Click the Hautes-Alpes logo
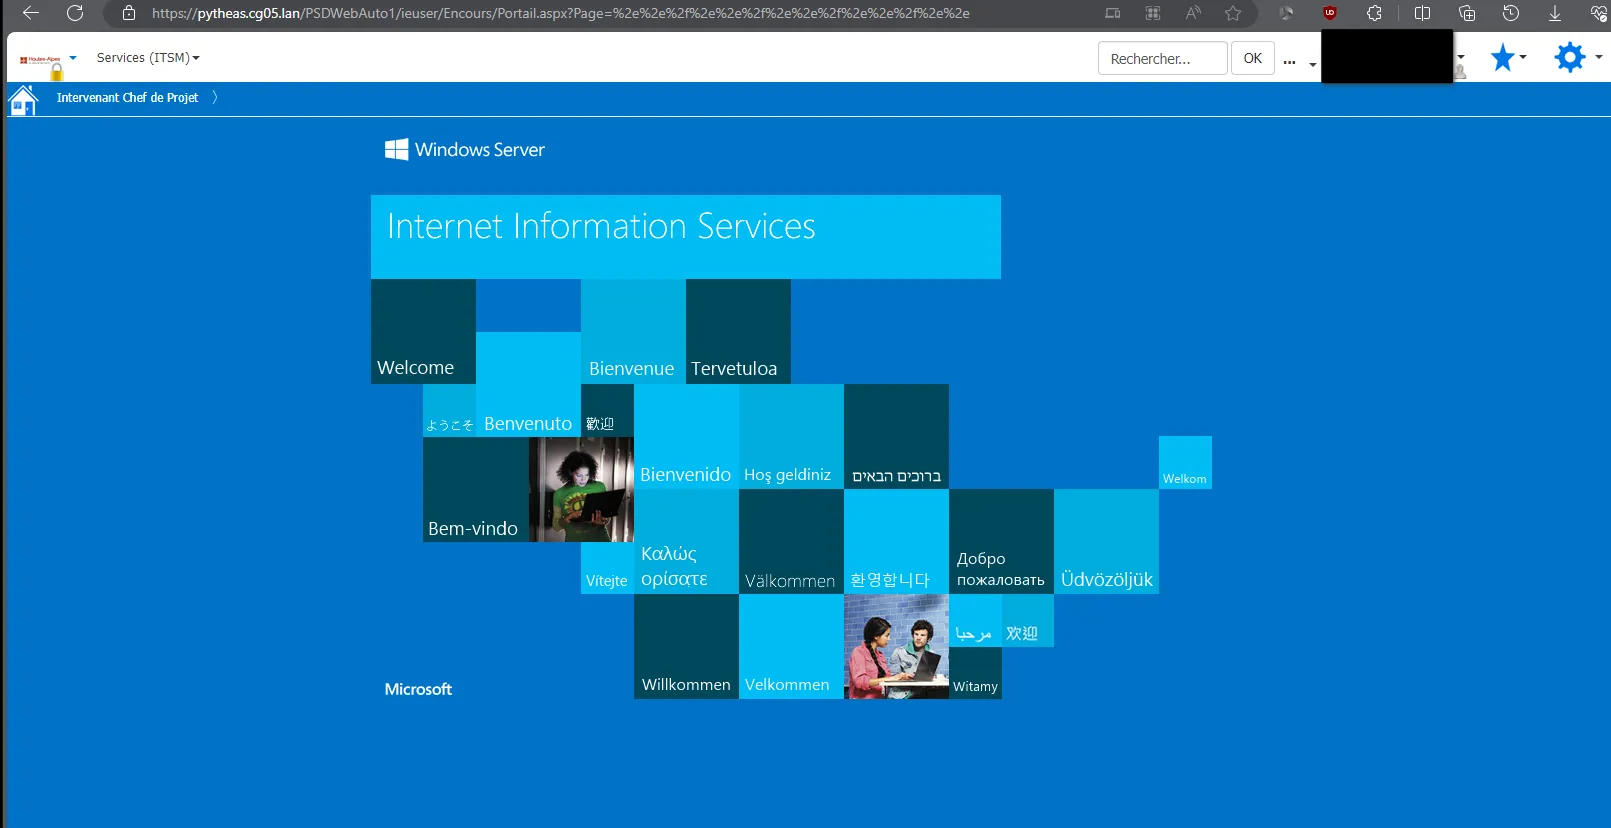This screenshot has width=1611, height=828. 40,60
